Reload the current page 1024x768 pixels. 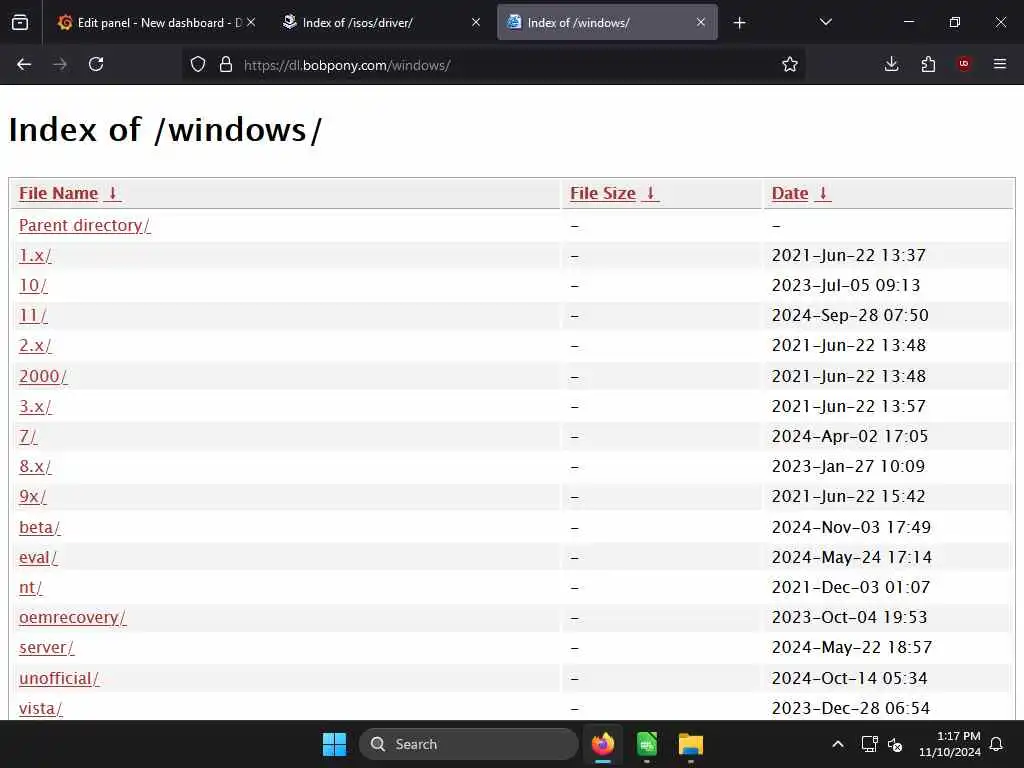[x=96, y=64]
